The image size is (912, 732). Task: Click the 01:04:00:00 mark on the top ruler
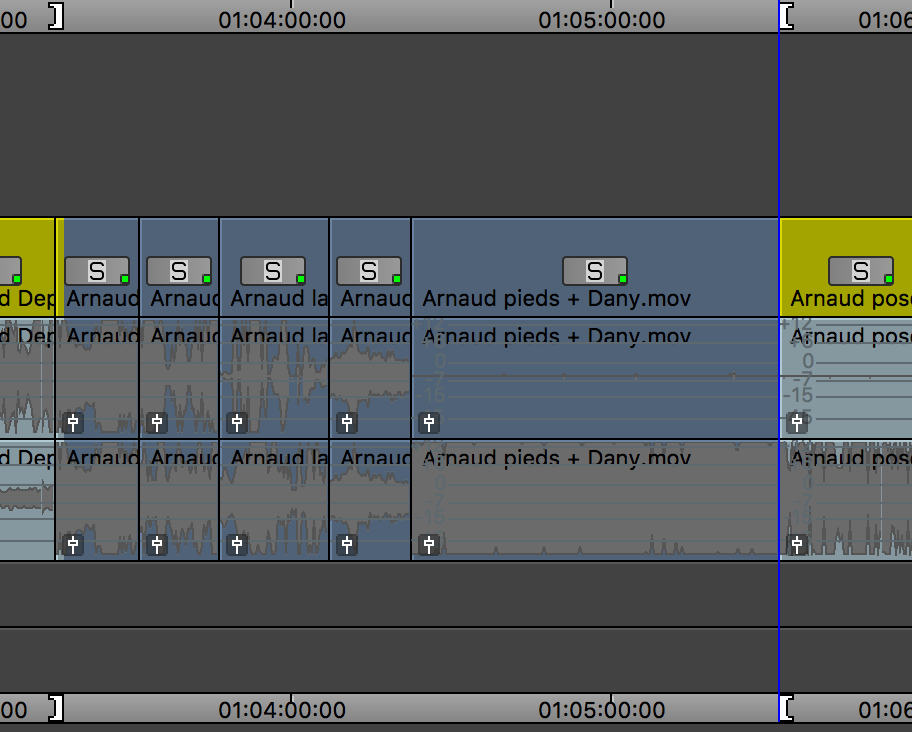(291, 18)
